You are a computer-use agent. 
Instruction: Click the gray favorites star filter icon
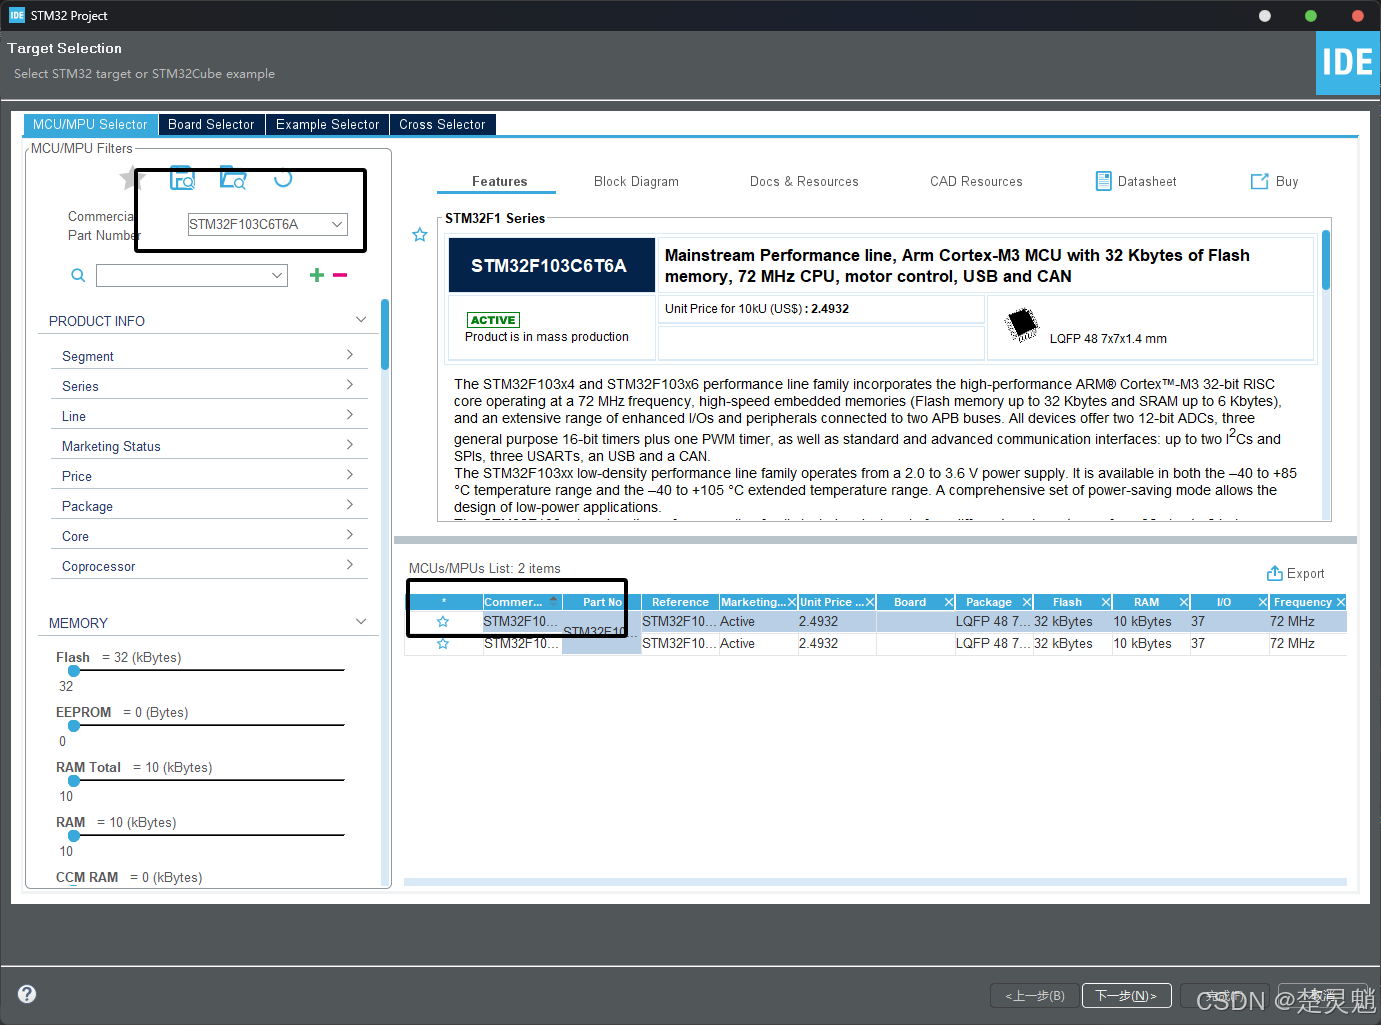(130, 179)
